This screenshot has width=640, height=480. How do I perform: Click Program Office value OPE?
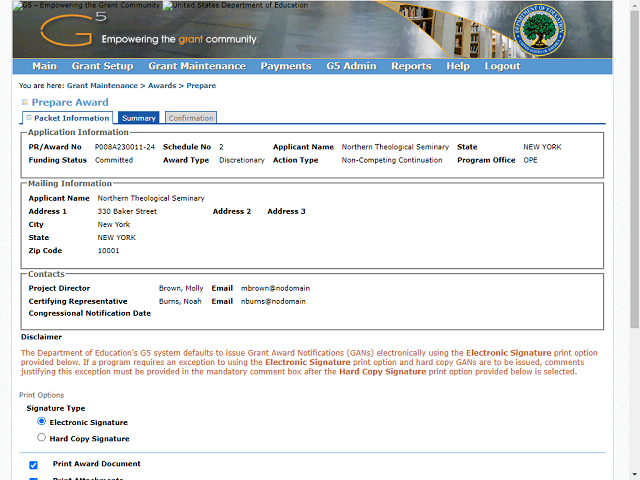pos(530,160)
